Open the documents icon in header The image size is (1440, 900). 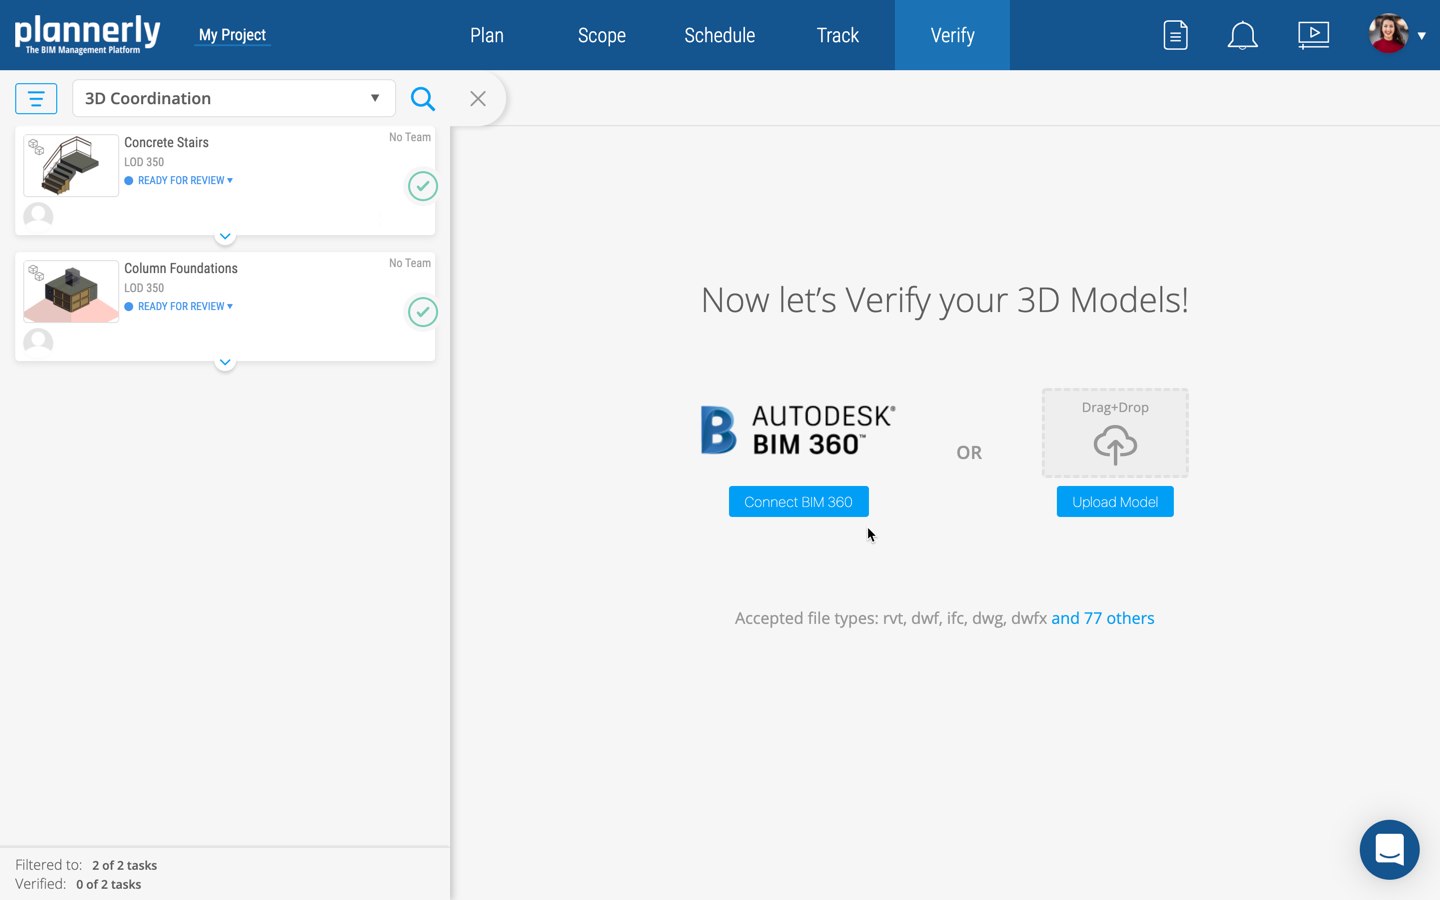1175,35
